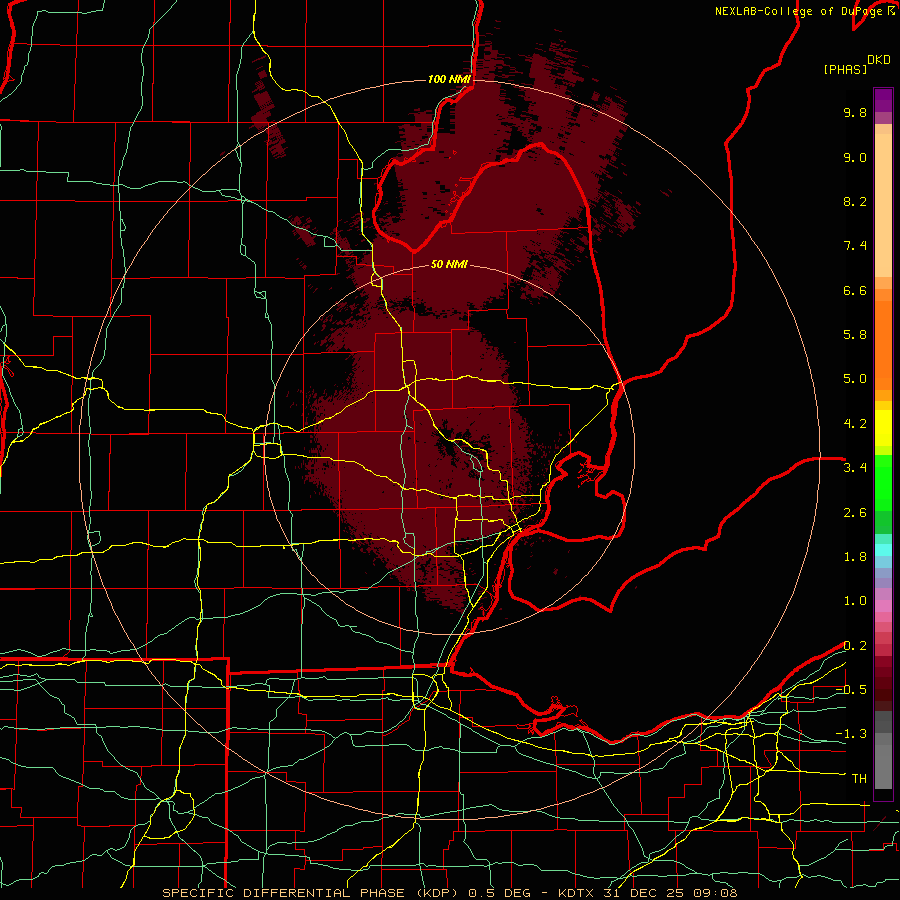This screenshot has height=900, width=900.
Task: Click the 8.2 value on color scale
Action: pos(855,201)
